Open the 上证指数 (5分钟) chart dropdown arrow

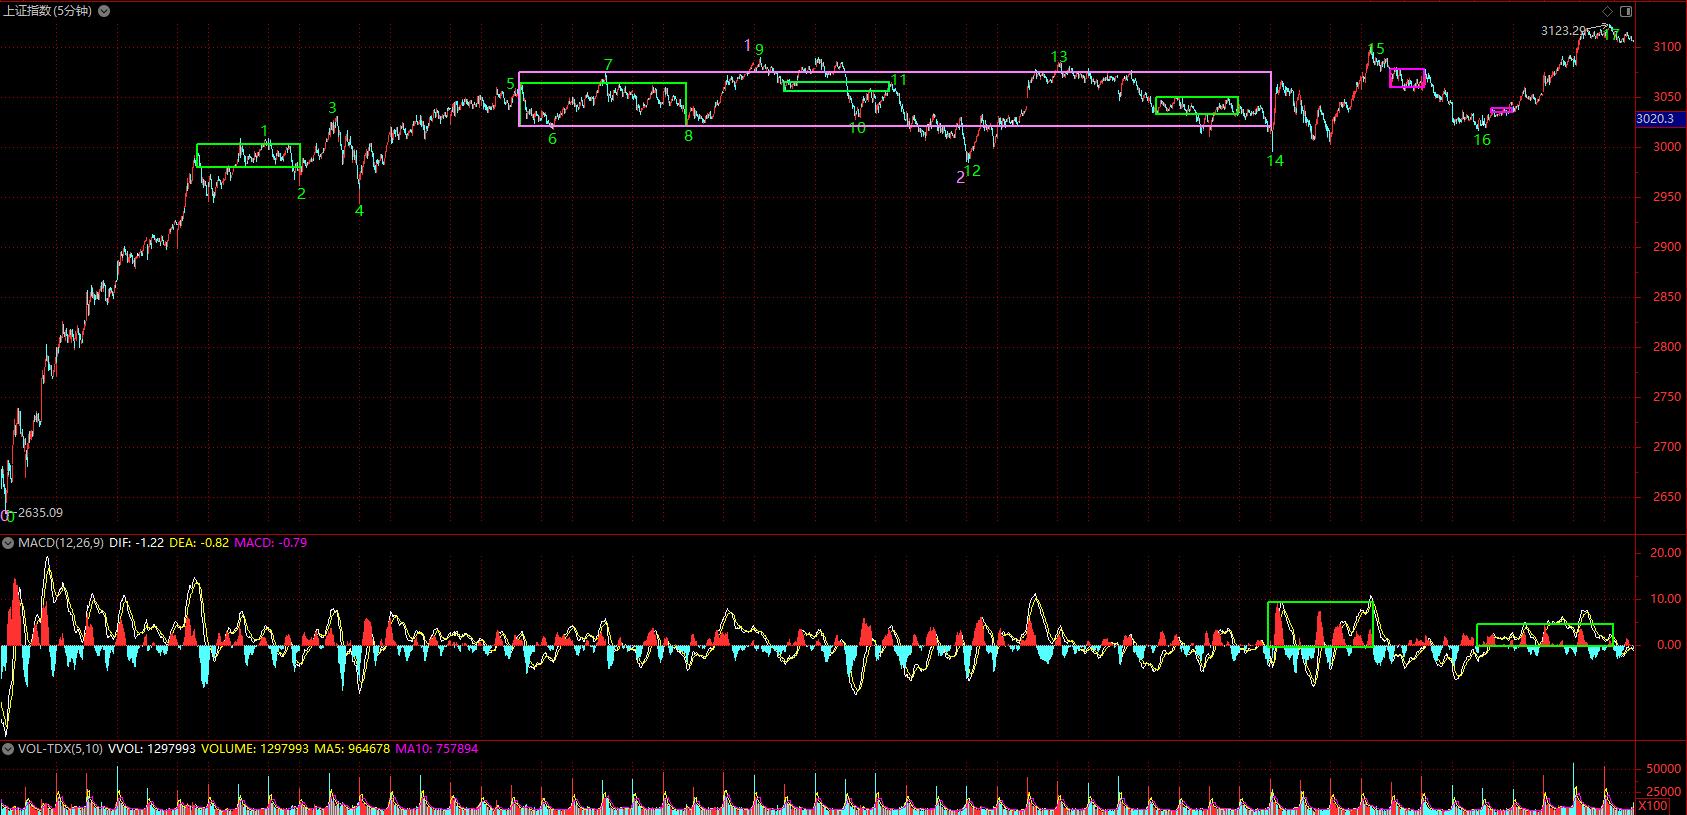pyautogui.click(x=106, y=11)
